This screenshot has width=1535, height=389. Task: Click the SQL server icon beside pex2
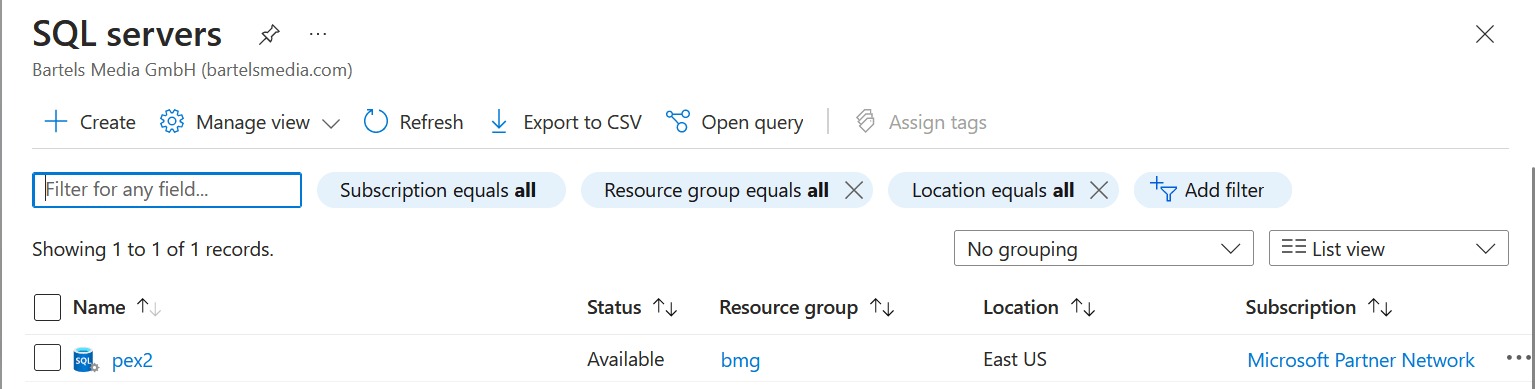[x=86, y=360]
